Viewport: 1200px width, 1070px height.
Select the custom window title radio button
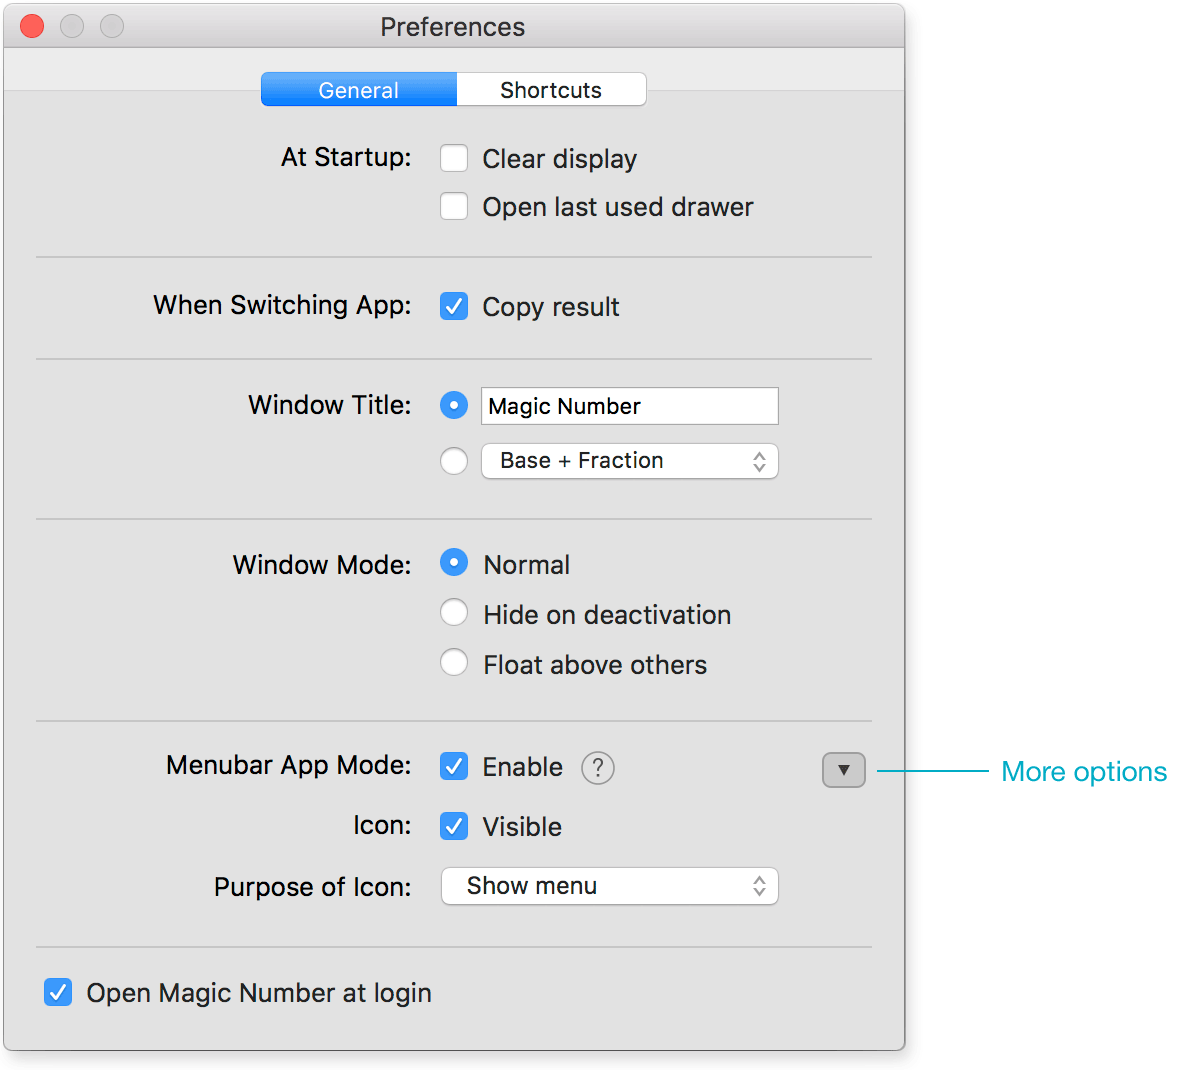[454, 405]
